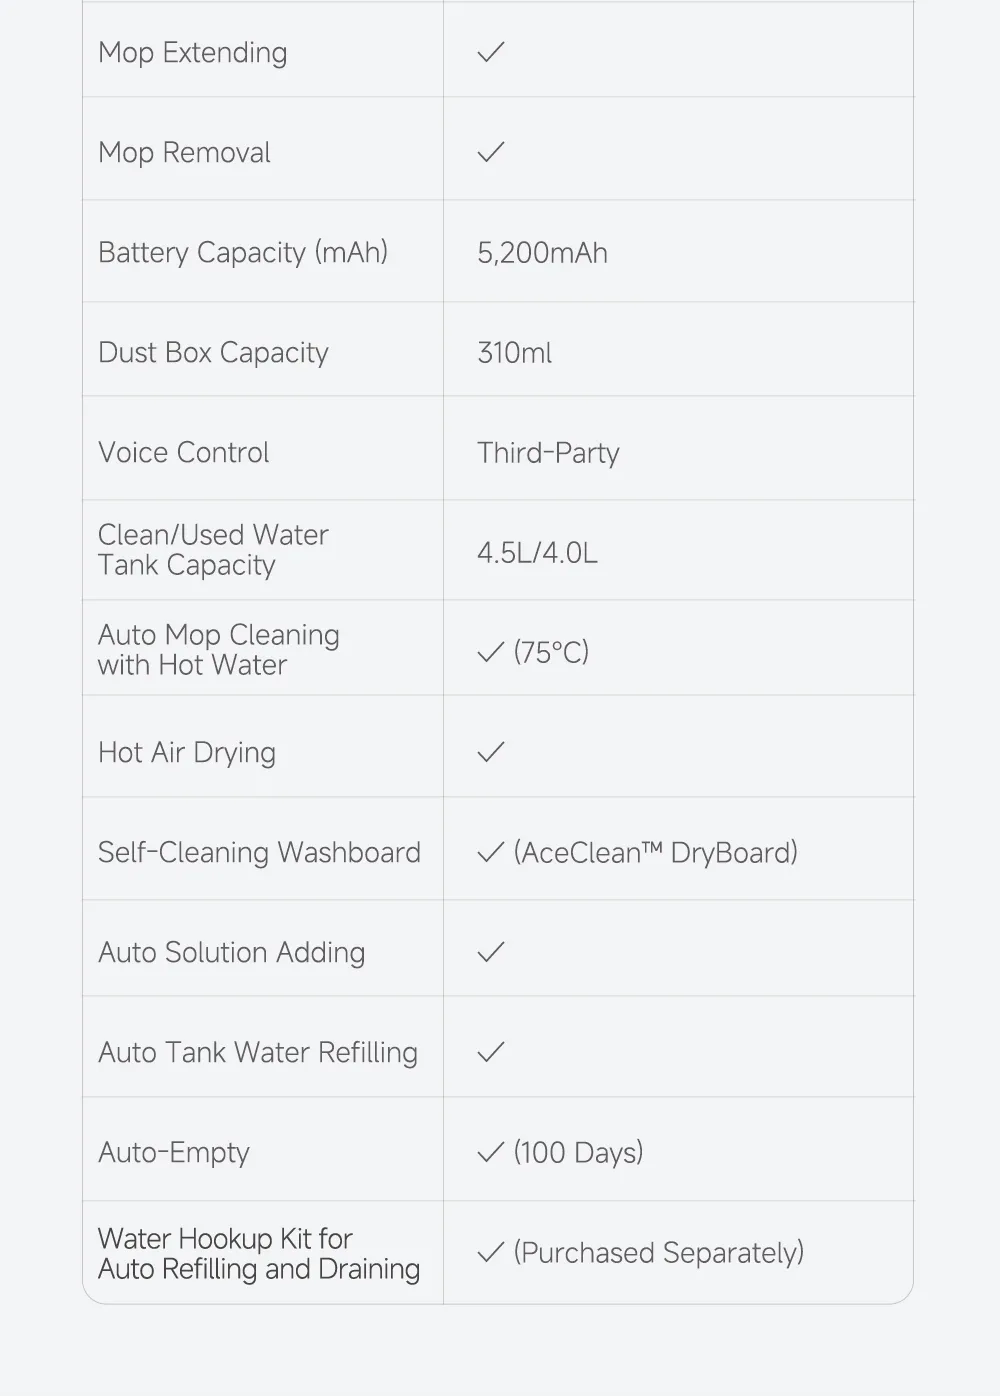The image size is (1000, 1396).
Task: Click the Third-Party voice control value
Action: [548, 453]
